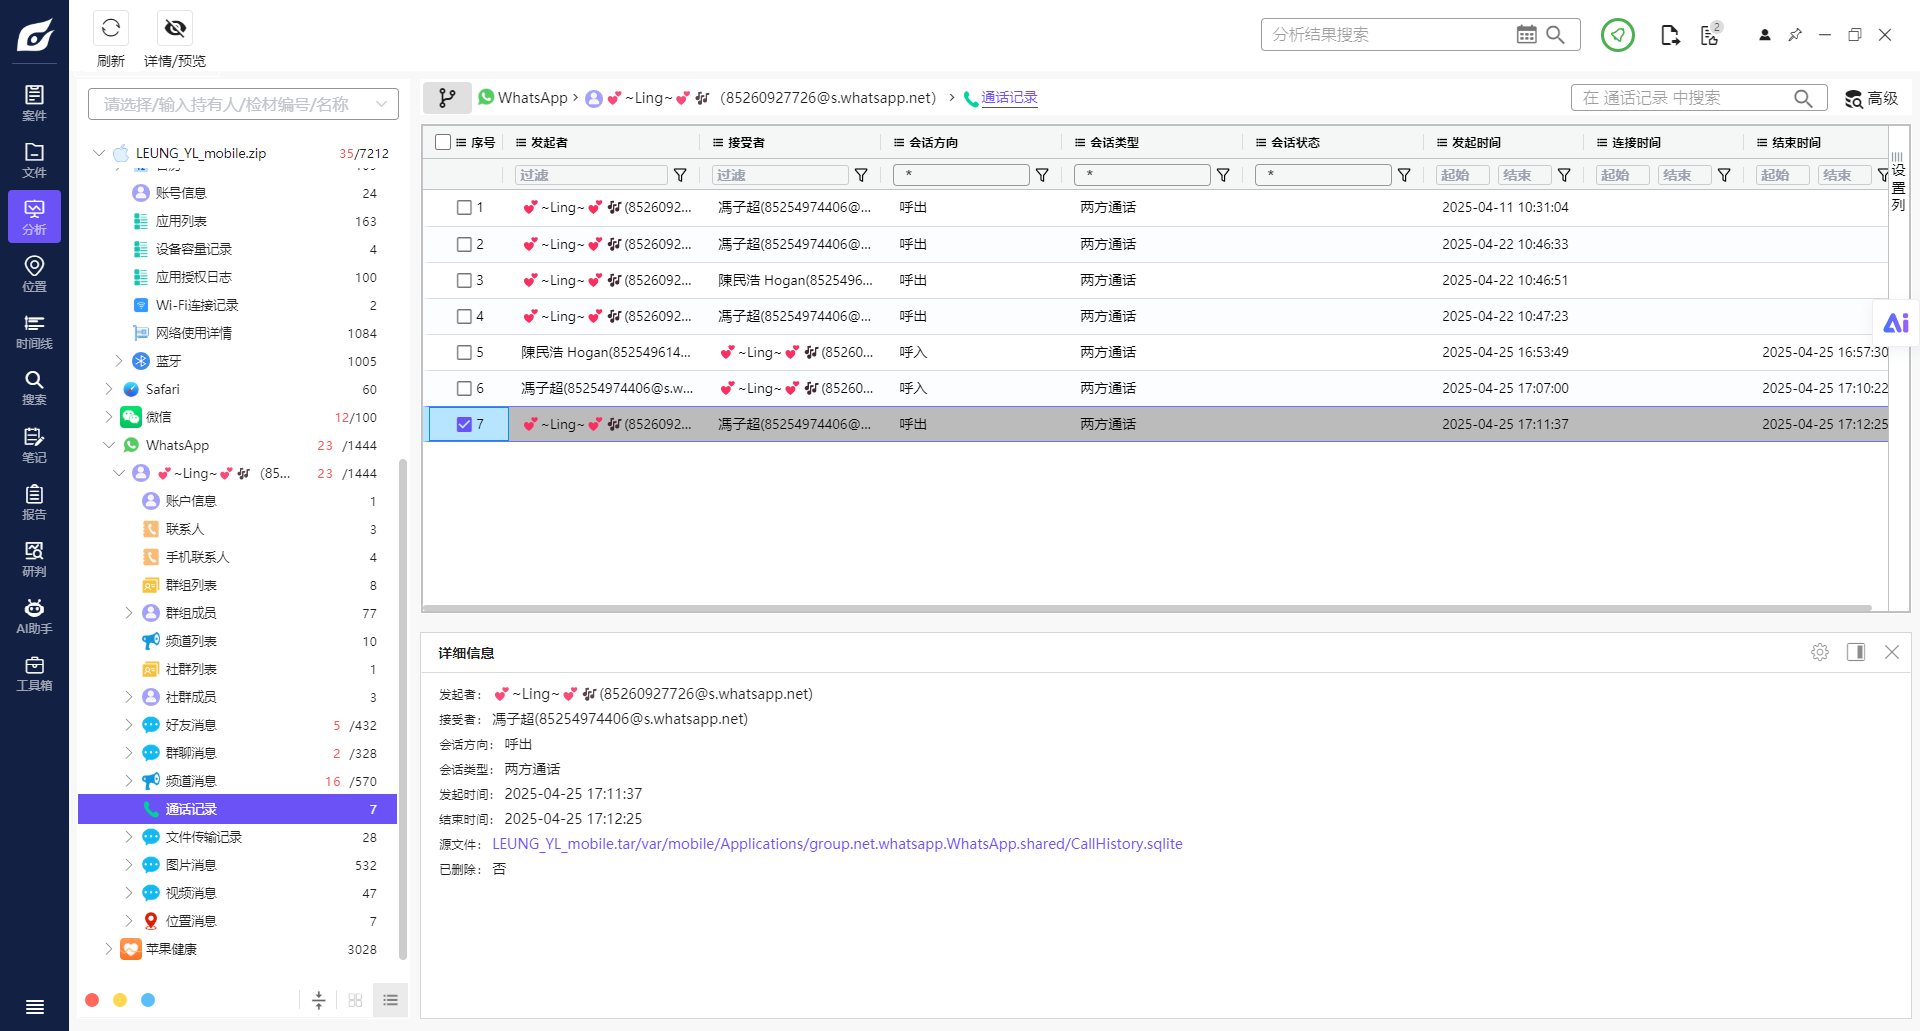The width and height of the screenshot is (1920, 1031).
Task: Select the red color tag dot
Action: point(92,1000)
